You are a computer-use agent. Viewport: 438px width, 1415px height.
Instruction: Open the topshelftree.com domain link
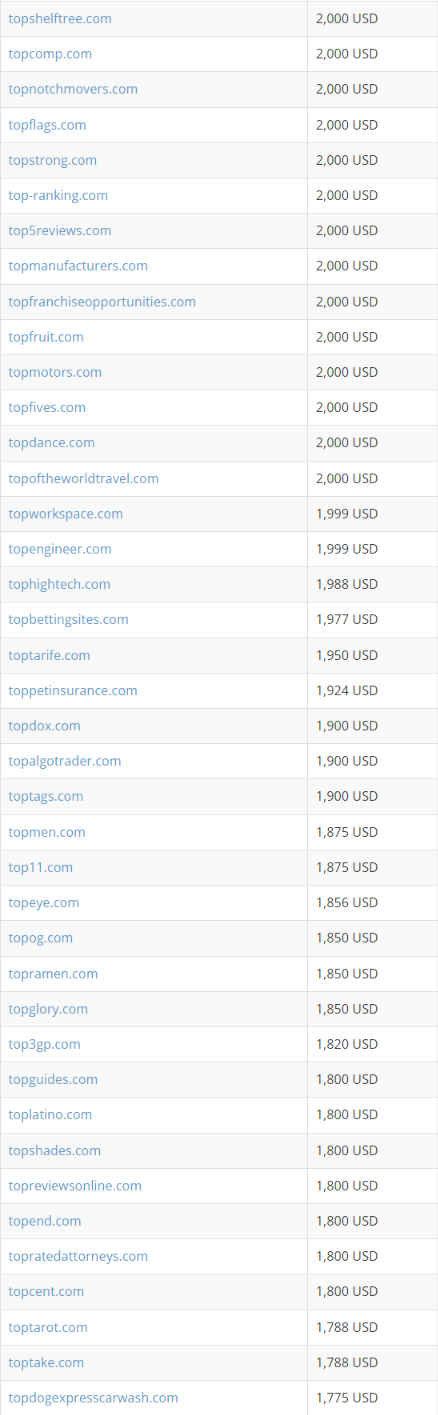click(x=60, y=18)
